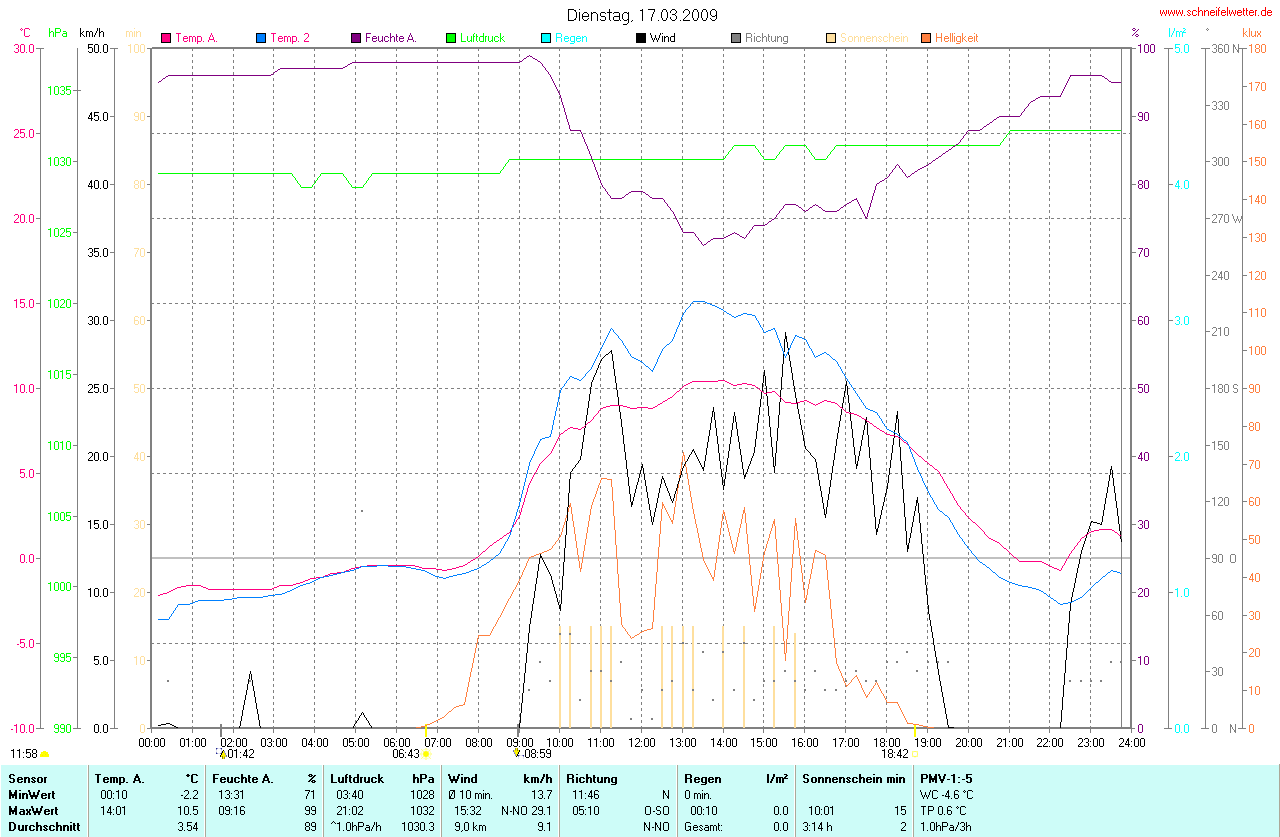The width and height of the screenshot is (1280, 837).
Task: Click the °C axis unit label
Action: coord(25,33)
